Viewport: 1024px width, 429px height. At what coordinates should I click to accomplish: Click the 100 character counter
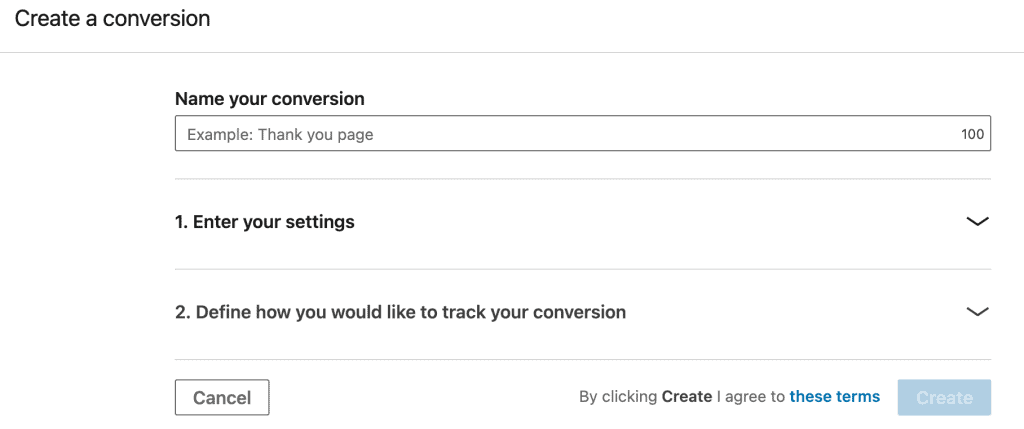point(972,135)
